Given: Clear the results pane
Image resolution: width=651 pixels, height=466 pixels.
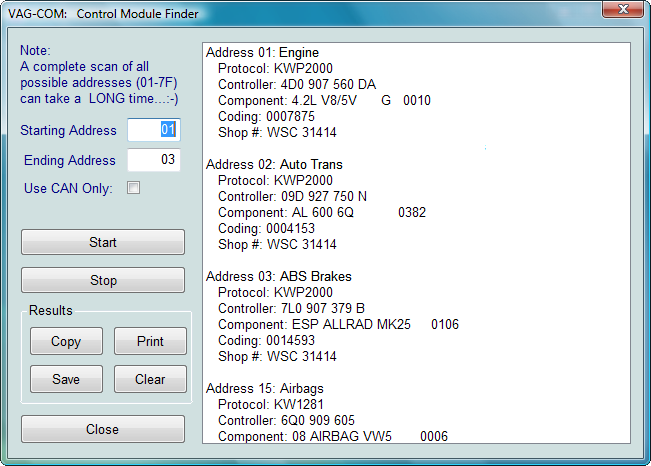Looking at the screenshot, I should (150, 379).
